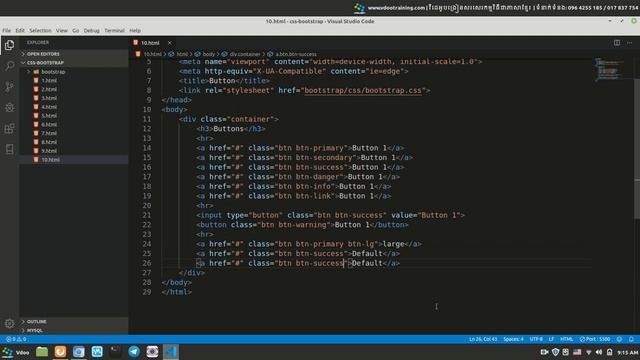
Task: Open the shield icon in system tray
Action: point(555,352)
